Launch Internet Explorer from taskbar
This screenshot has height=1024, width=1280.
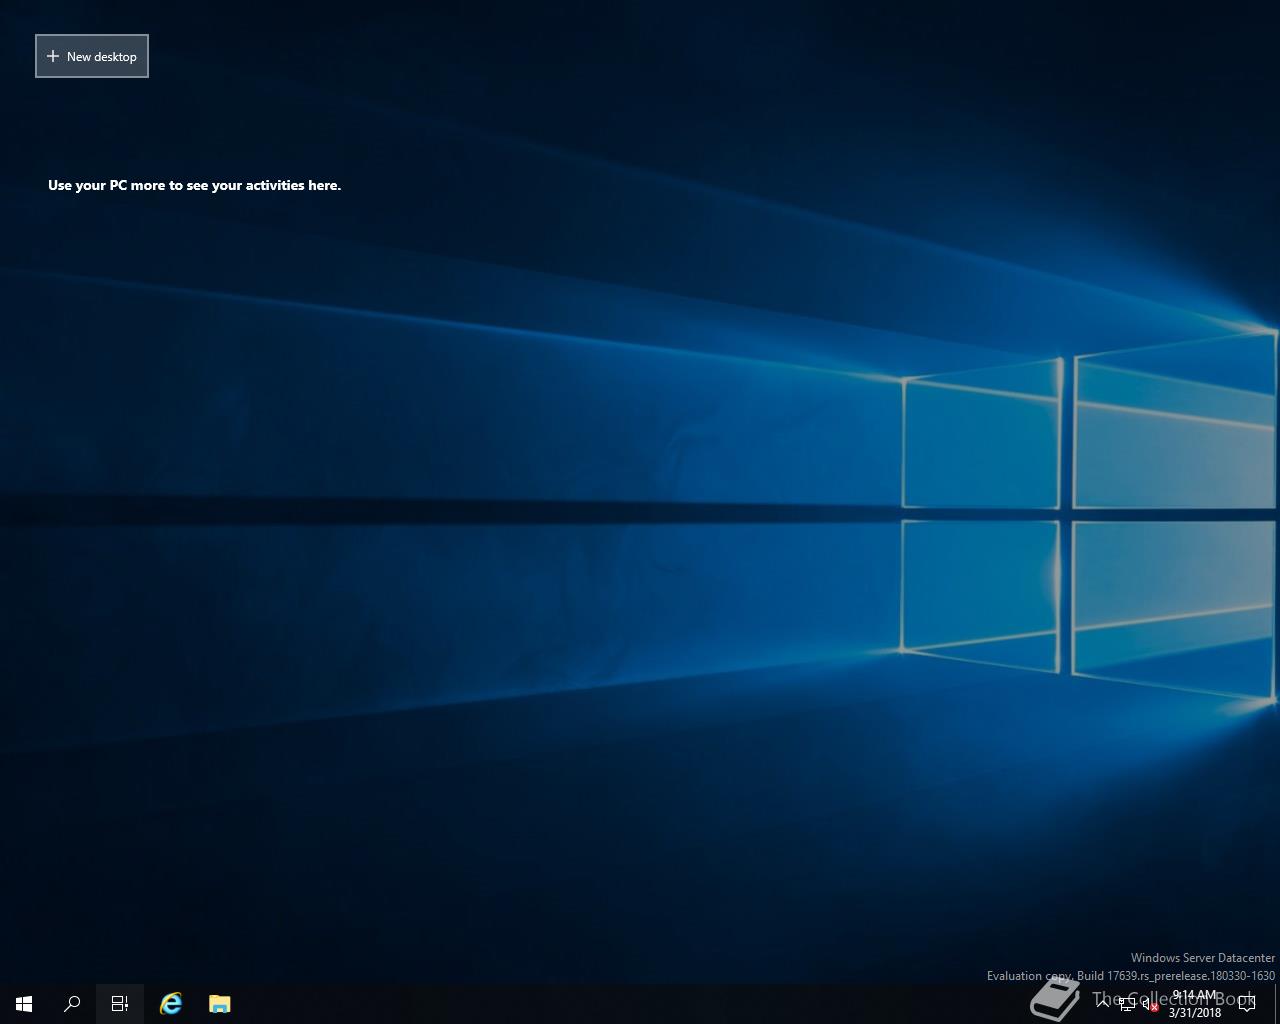point(171,1004)
